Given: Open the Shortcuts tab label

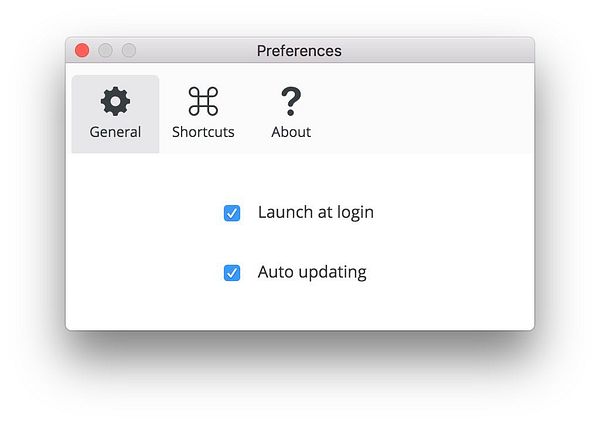Looking at the screenshot, I should click(203, 132).
